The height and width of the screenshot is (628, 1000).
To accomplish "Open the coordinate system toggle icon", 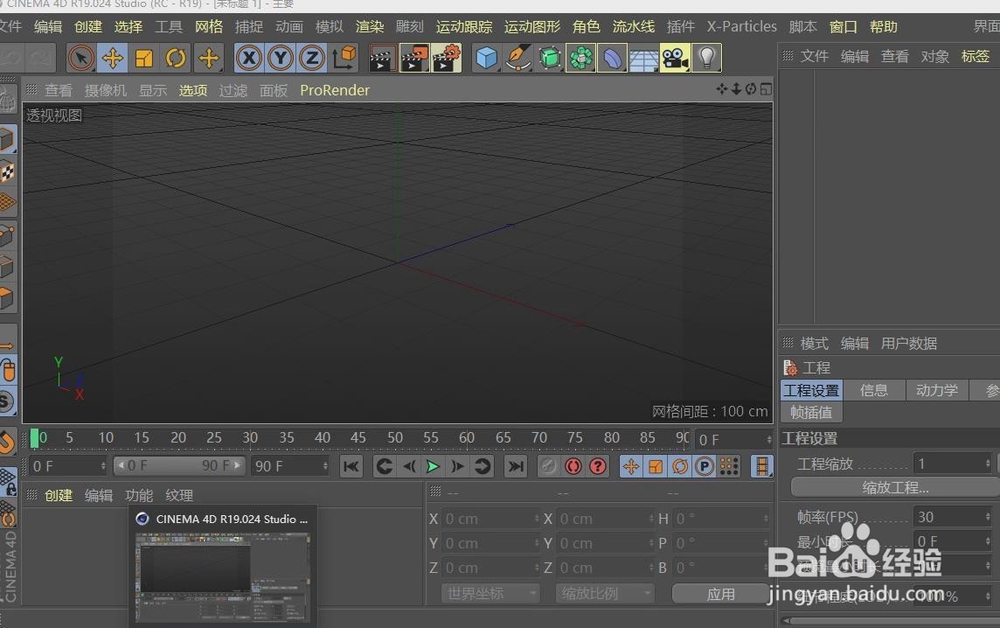I will coord(344,58).
